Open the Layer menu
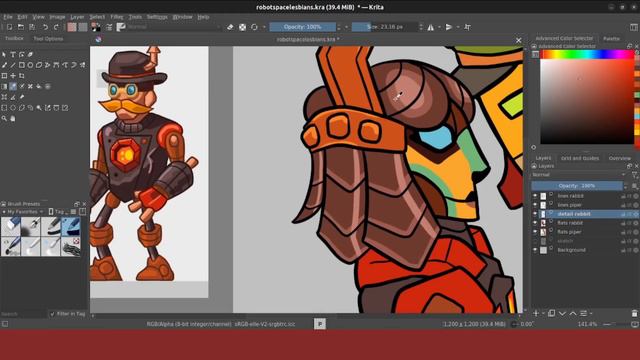 (x=77, y=17)
